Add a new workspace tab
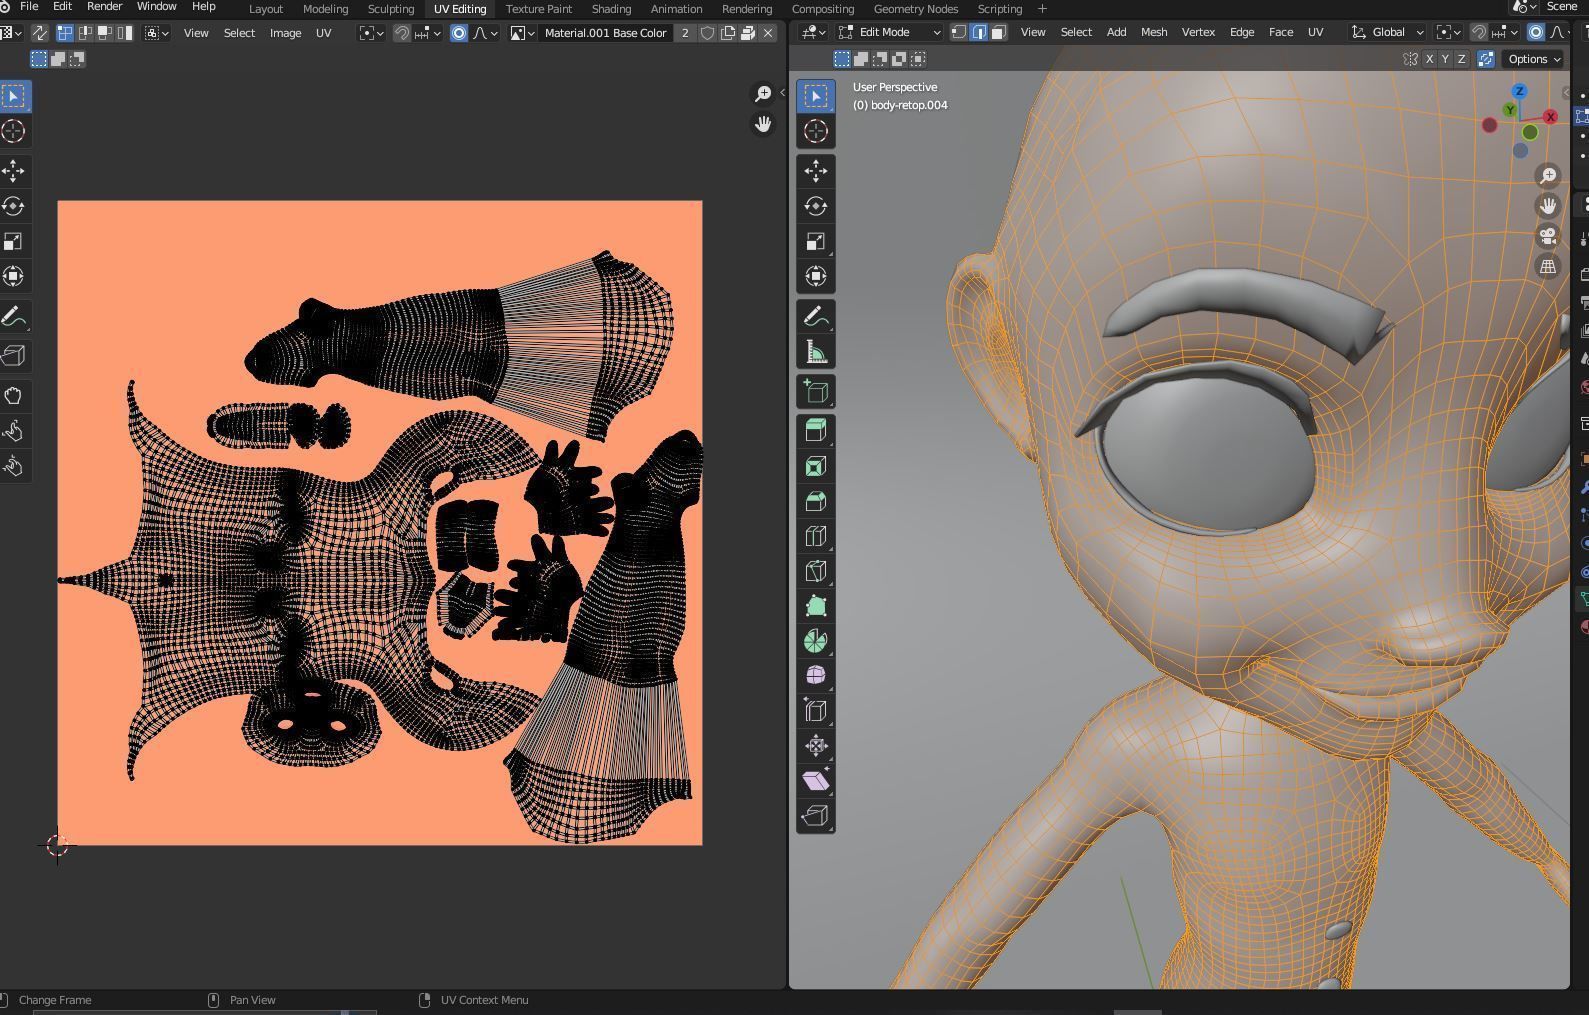 (x=1042, y=9)
